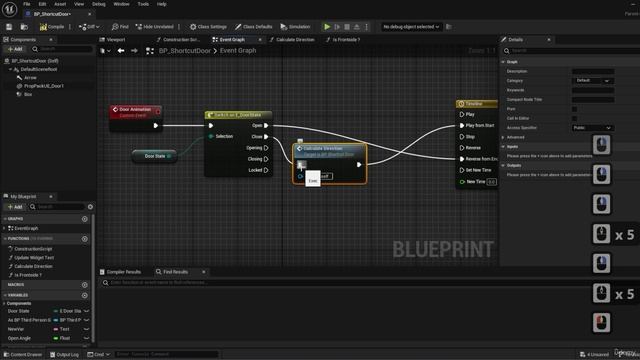Image resolution: width=640 pixels, height=360 pixels.
Task: Close the Event Graph tab
Action: click(260, 40)
